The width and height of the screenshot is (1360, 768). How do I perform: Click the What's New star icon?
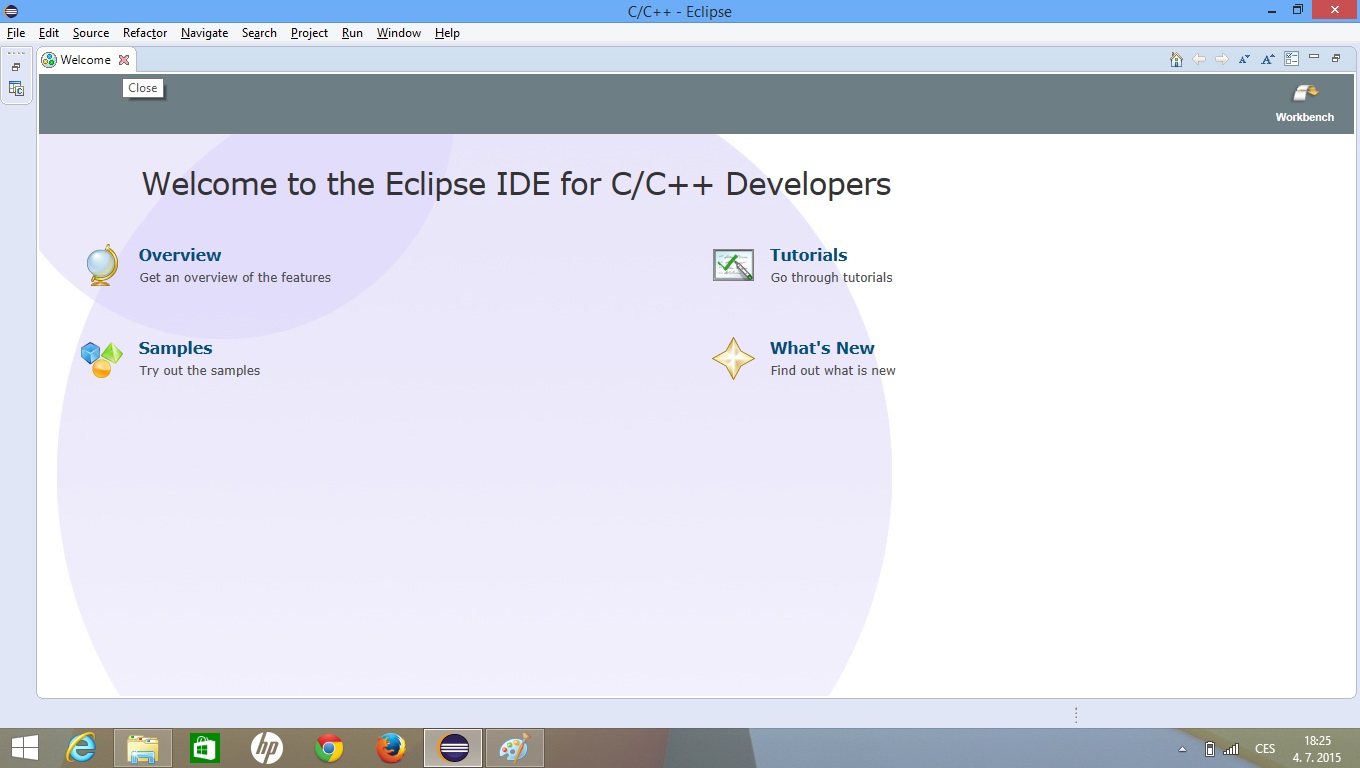733,358
